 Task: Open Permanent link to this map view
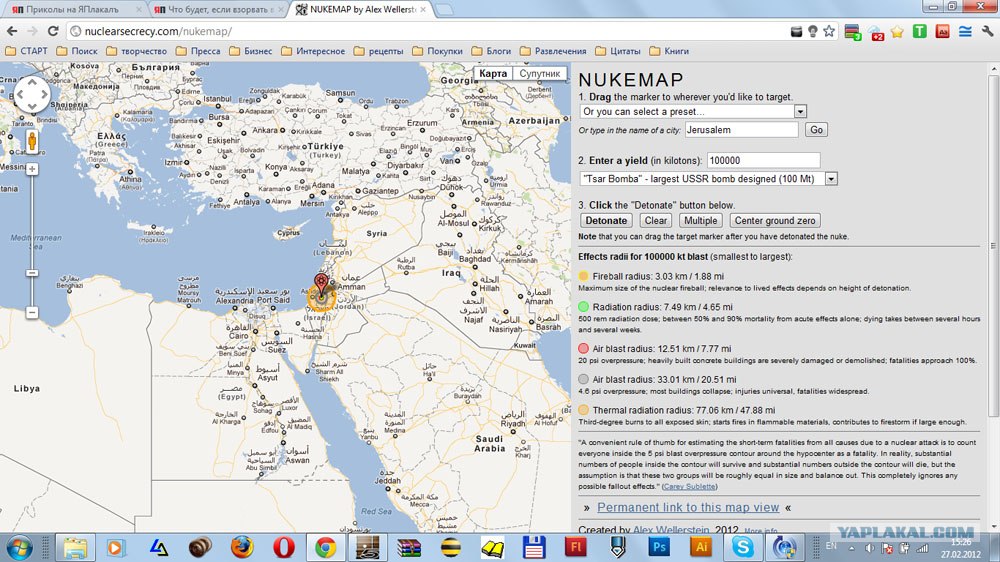coord(688,508)
